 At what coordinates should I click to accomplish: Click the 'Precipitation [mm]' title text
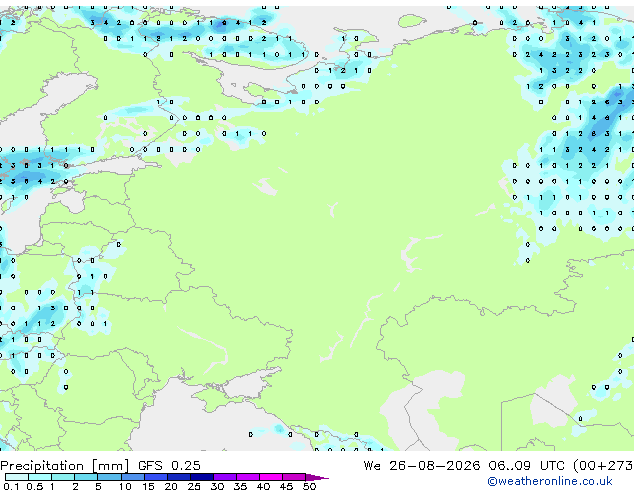coord(65,466)
